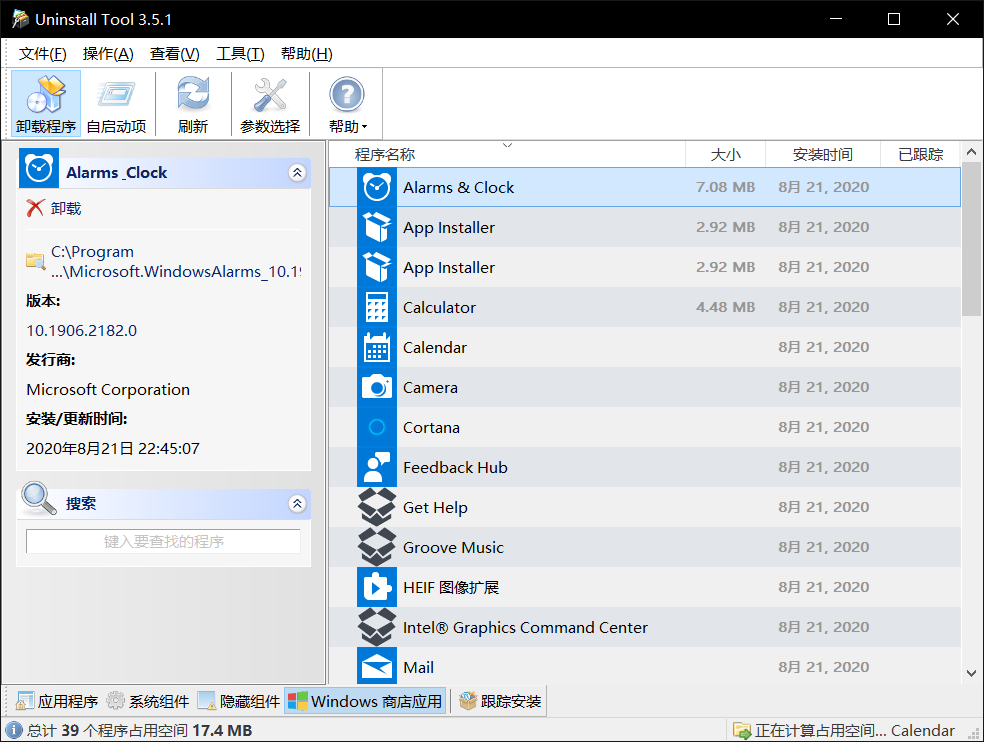Image resolution: width=984 pixels, height=742 pixels.
Task: Click the folder icon beside install path
Action: point(36,261)
